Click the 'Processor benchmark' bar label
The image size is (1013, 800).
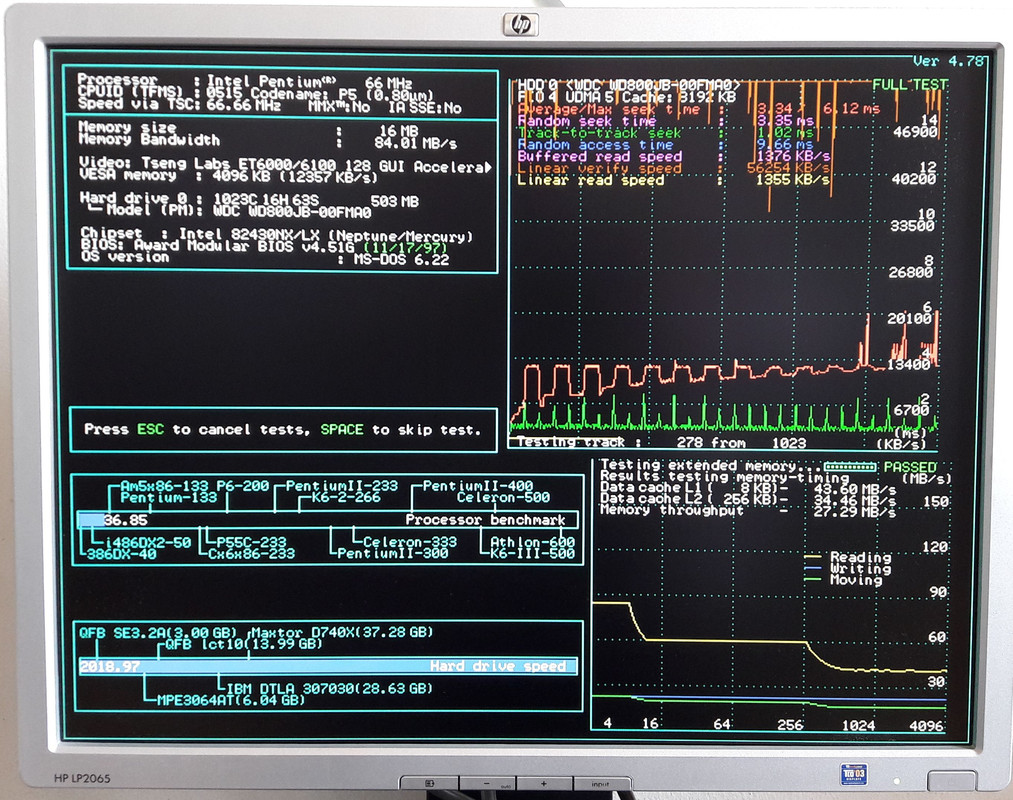click(485, 520)
